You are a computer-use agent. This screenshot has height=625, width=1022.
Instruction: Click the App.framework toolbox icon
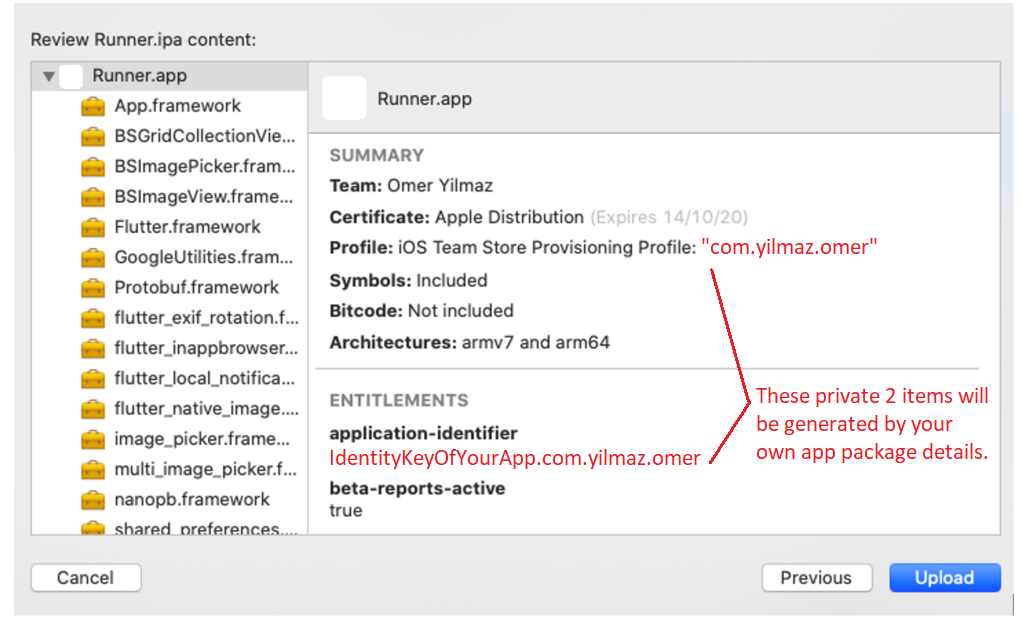point(93,106)
